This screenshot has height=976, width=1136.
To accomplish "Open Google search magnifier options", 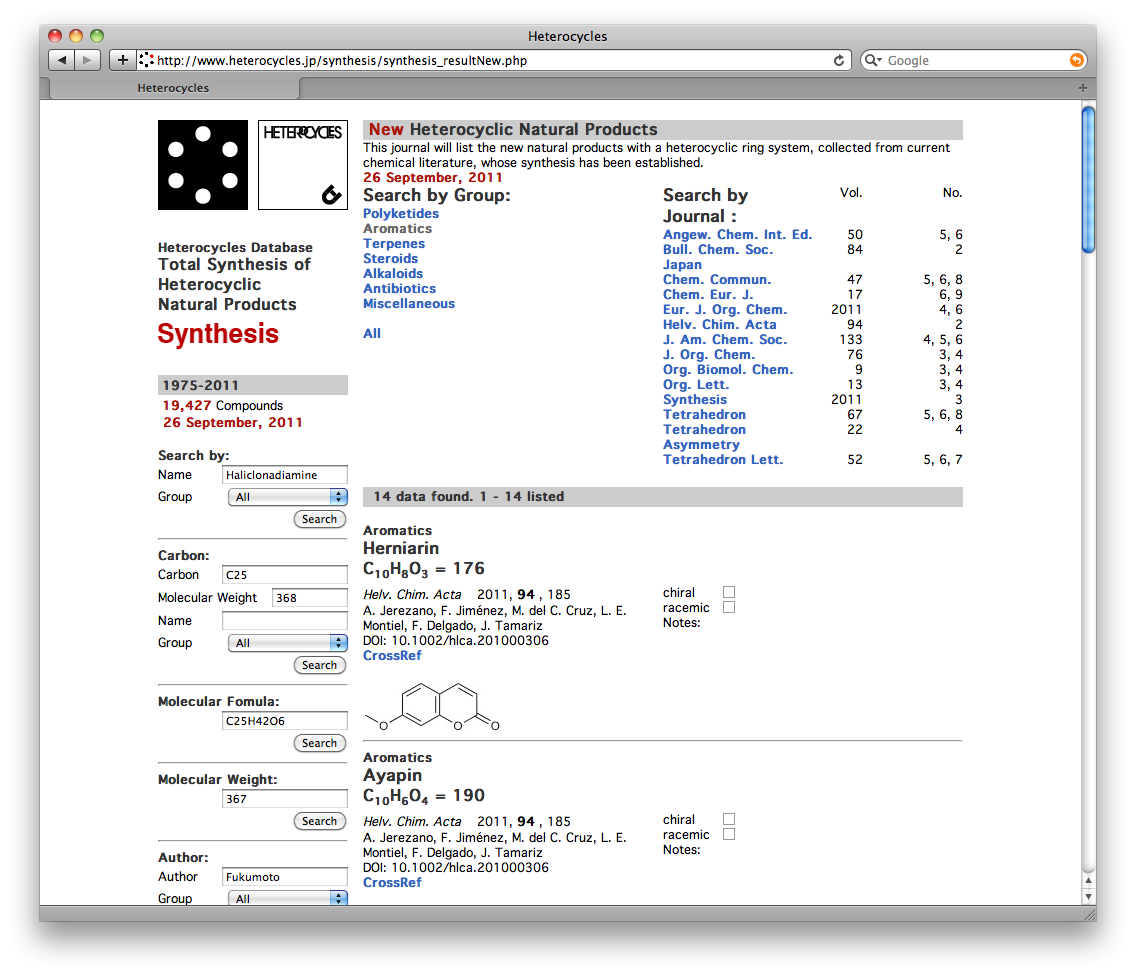I will click(873, 60).
